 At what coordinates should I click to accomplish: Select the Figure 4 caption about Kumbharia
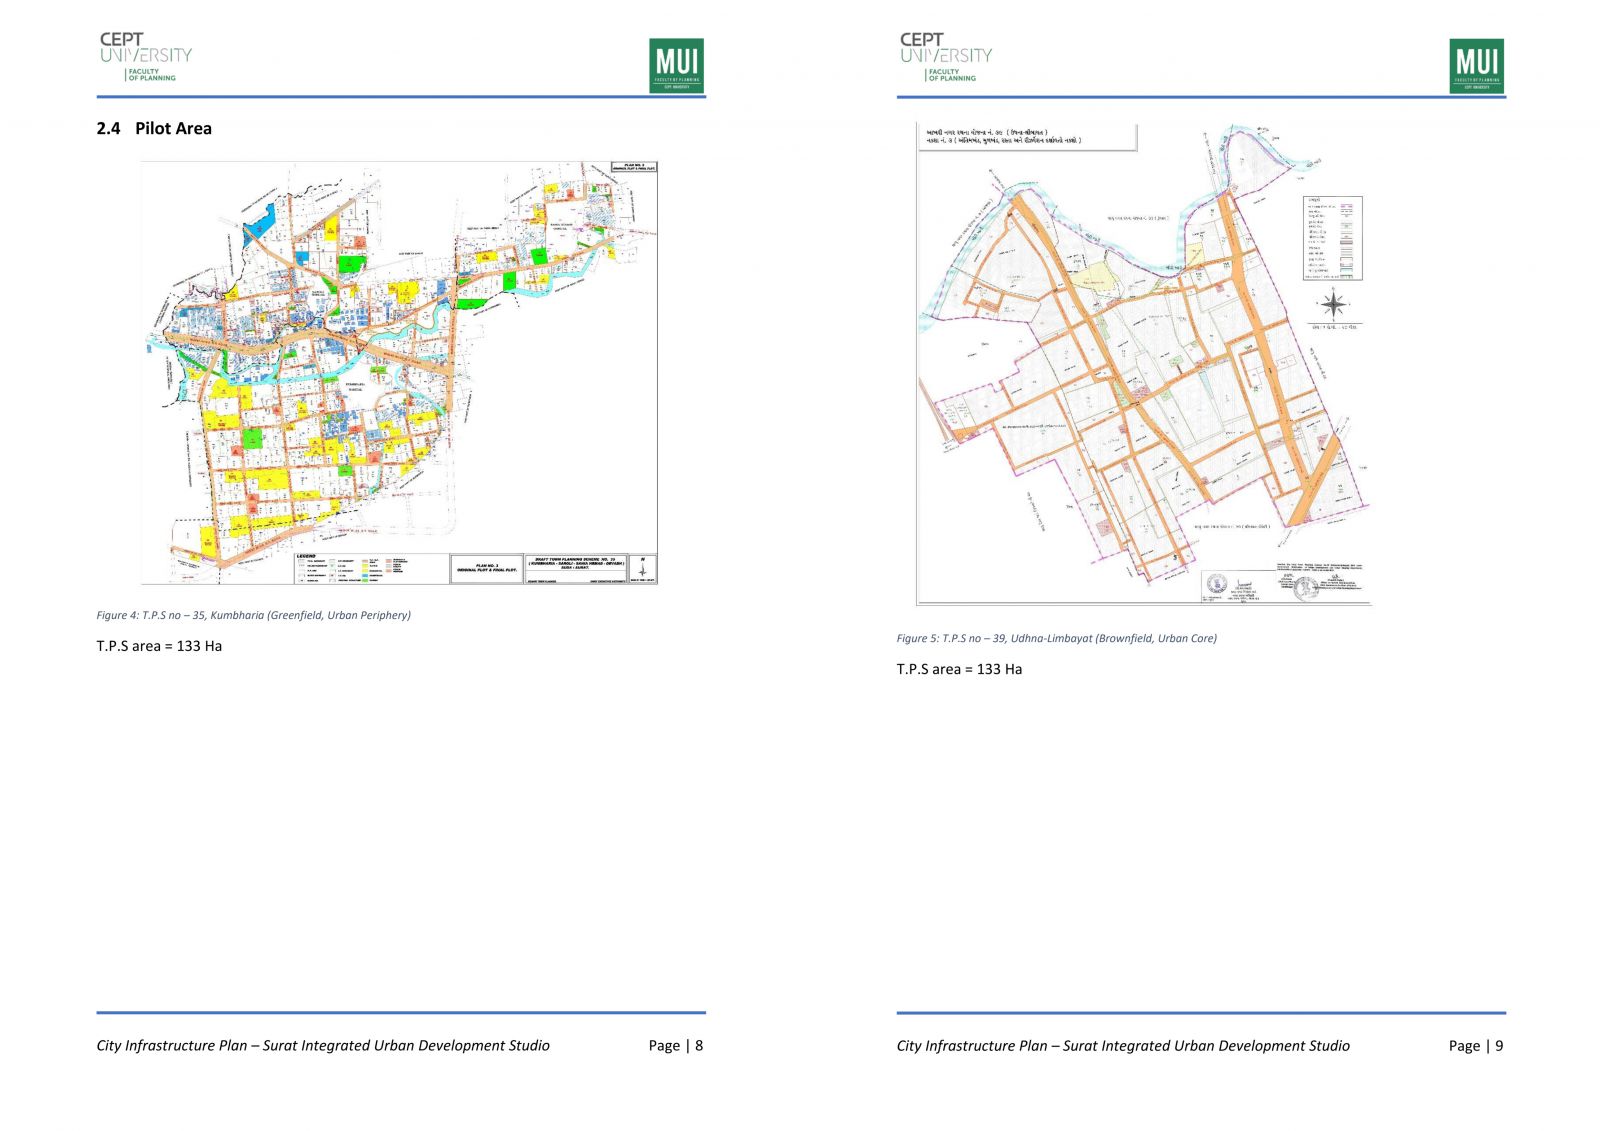[253, 615]
